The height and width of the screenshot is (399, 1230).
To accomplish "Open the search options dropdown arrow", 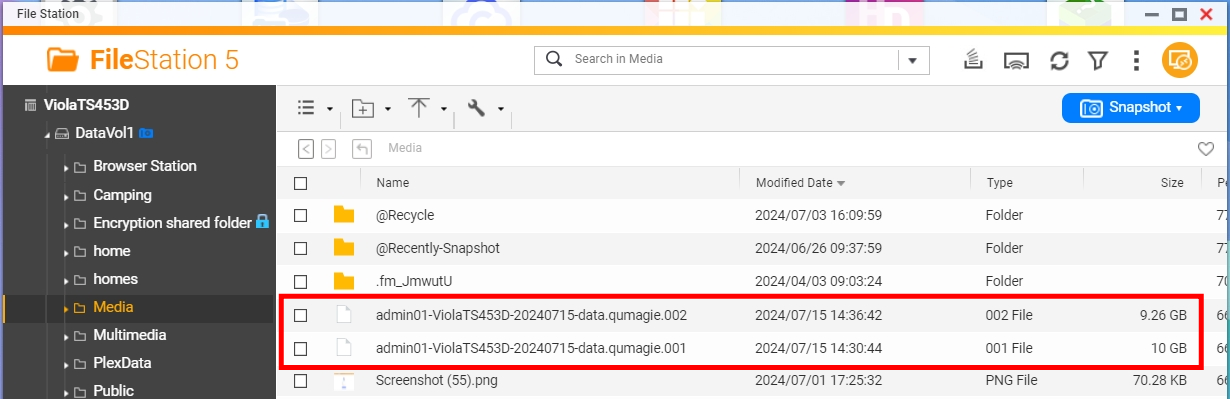I will pos(912,60).
